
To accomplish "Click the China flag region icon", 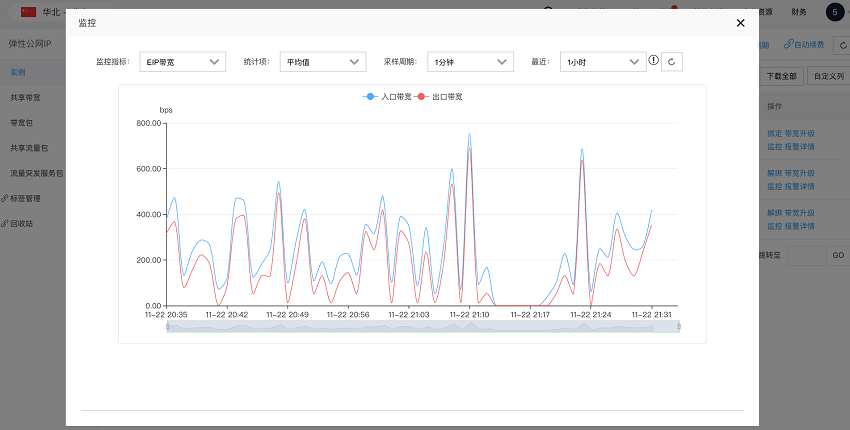I will coord(28,11).
